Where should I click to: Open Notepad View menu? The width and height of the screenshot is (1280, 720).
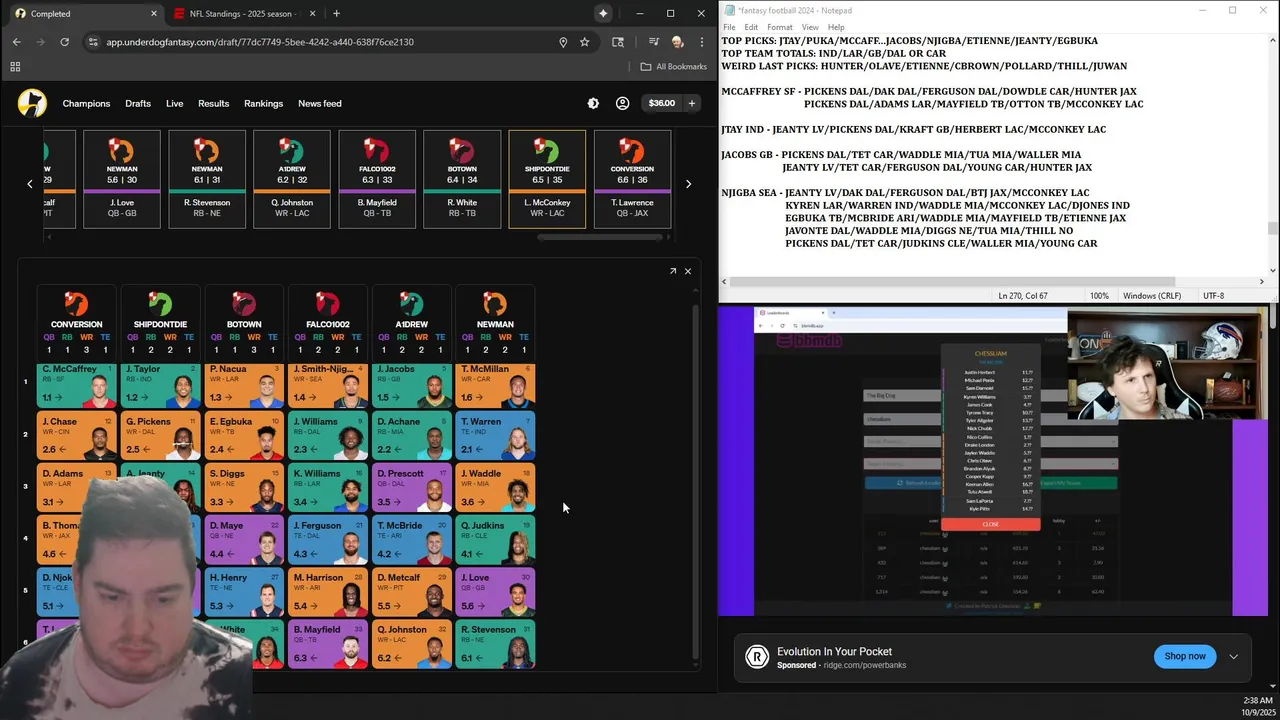coord(810,27)
